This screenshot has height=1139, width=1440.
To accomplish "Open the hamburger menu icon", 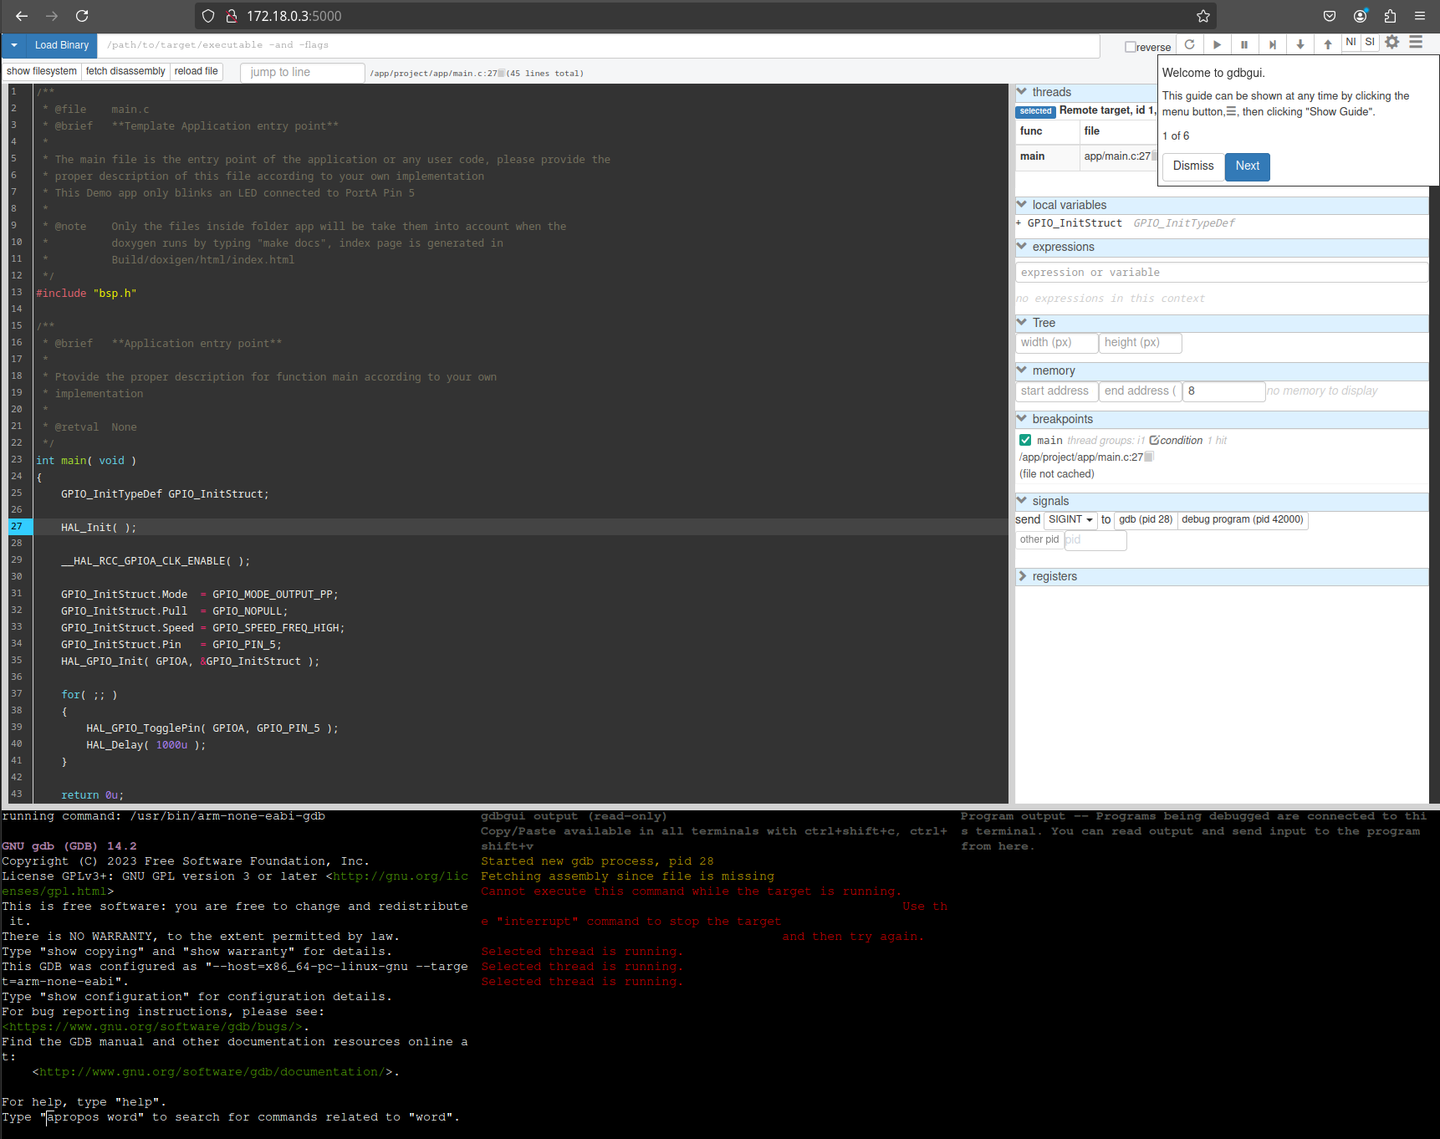I will coord(1416,42).
